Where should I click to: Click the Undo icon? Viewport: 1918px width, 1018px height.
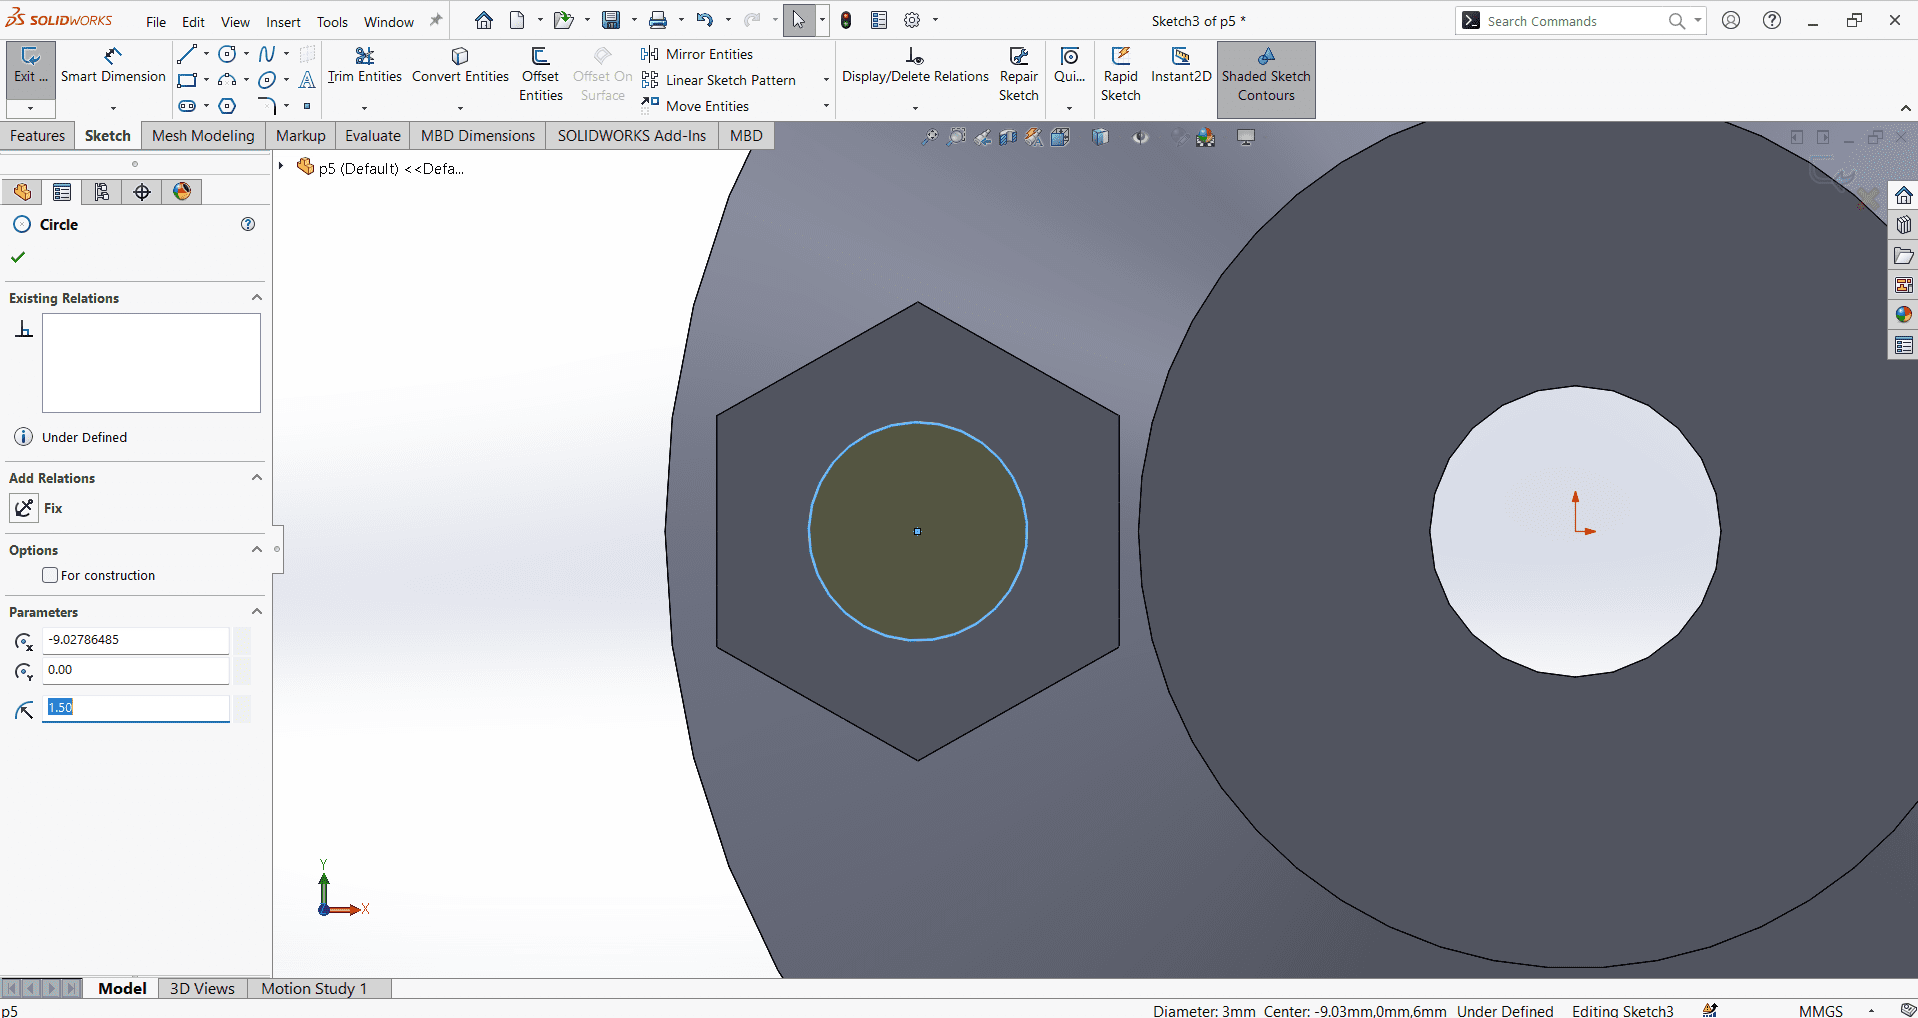coord(705,20)
